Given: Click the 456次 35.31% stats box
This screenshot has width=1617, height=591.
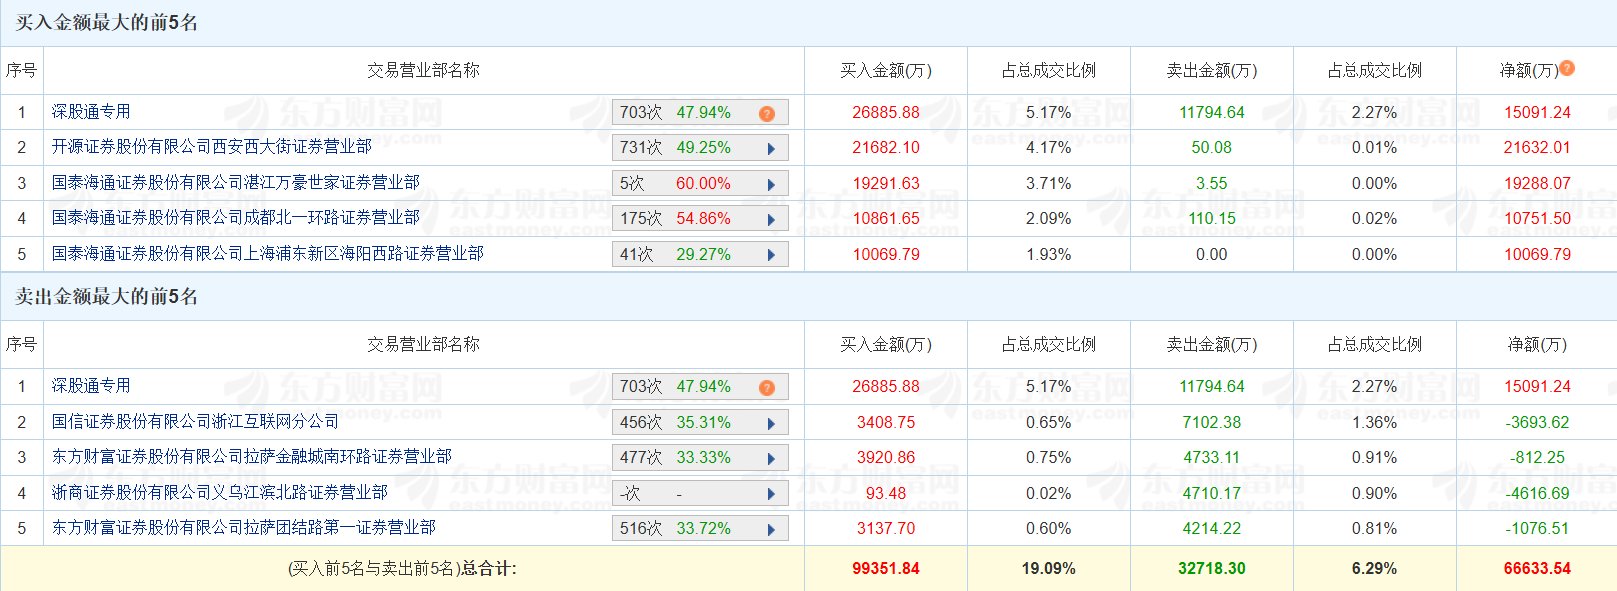Looking at the screenshot, I should 690,423.
